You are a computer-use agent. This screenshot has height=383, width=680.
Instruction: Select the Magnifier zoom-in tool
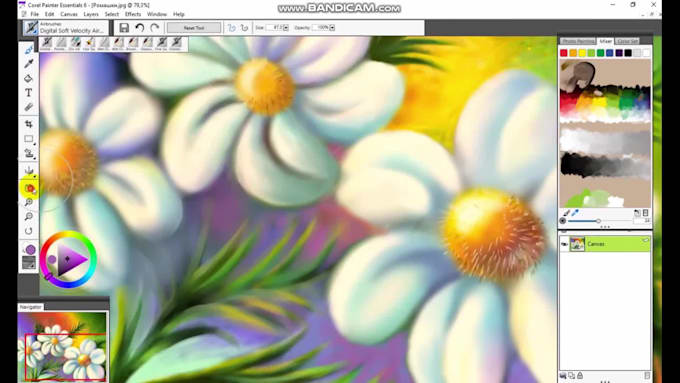point(29,202)
